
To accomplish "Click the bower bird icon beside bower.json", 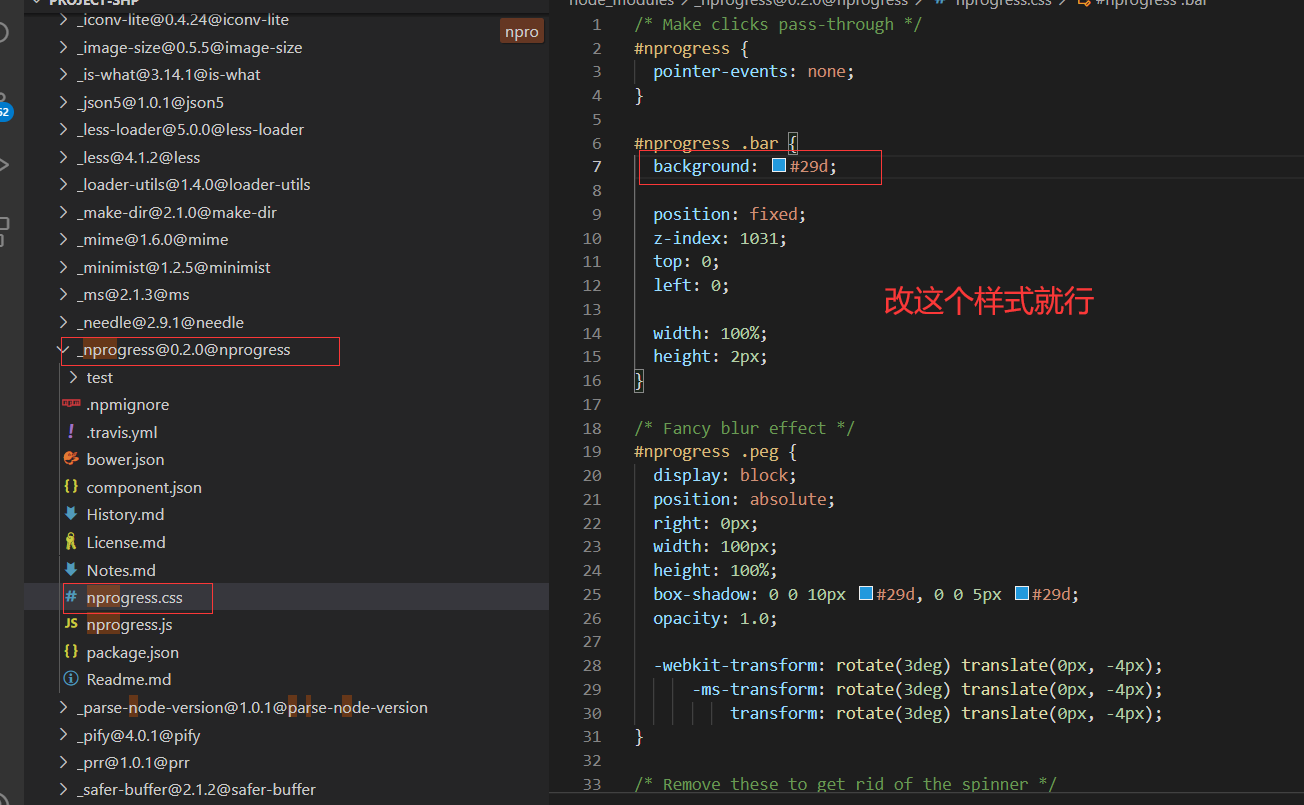I will tap(71, 459).
